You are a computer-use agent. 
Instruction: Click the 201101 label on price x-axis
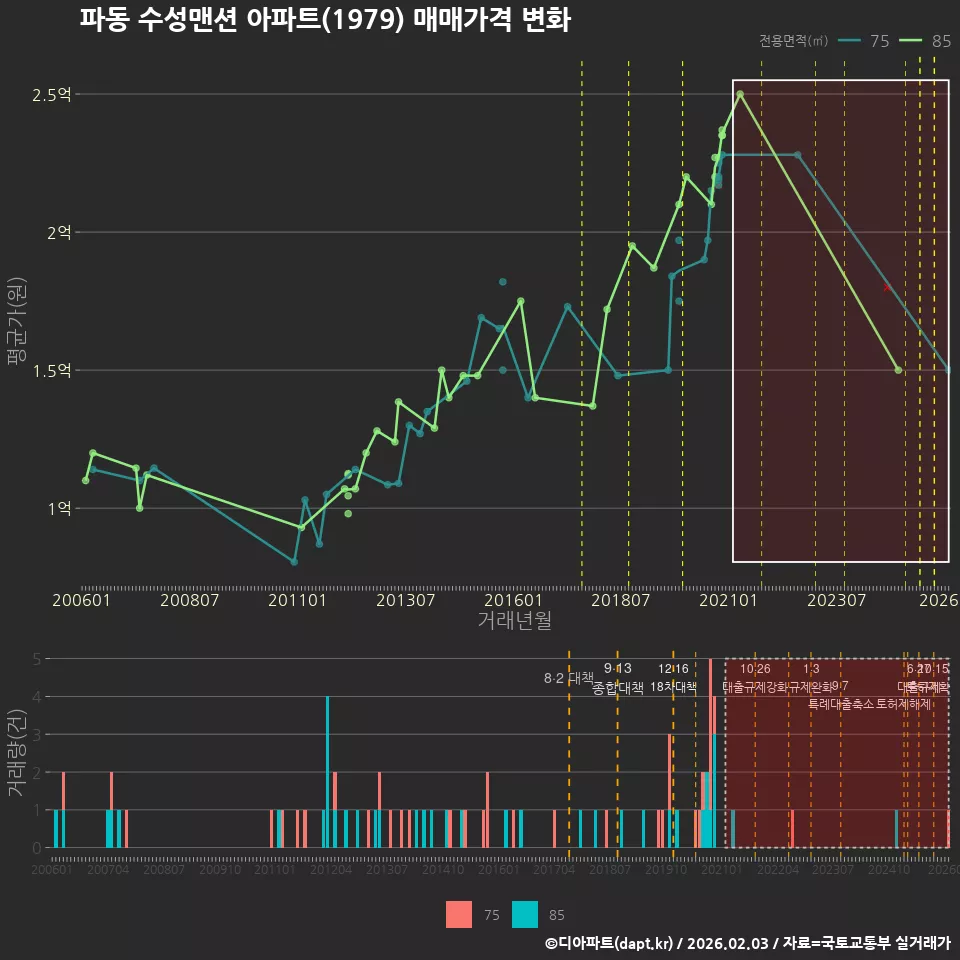coord(297,600)
